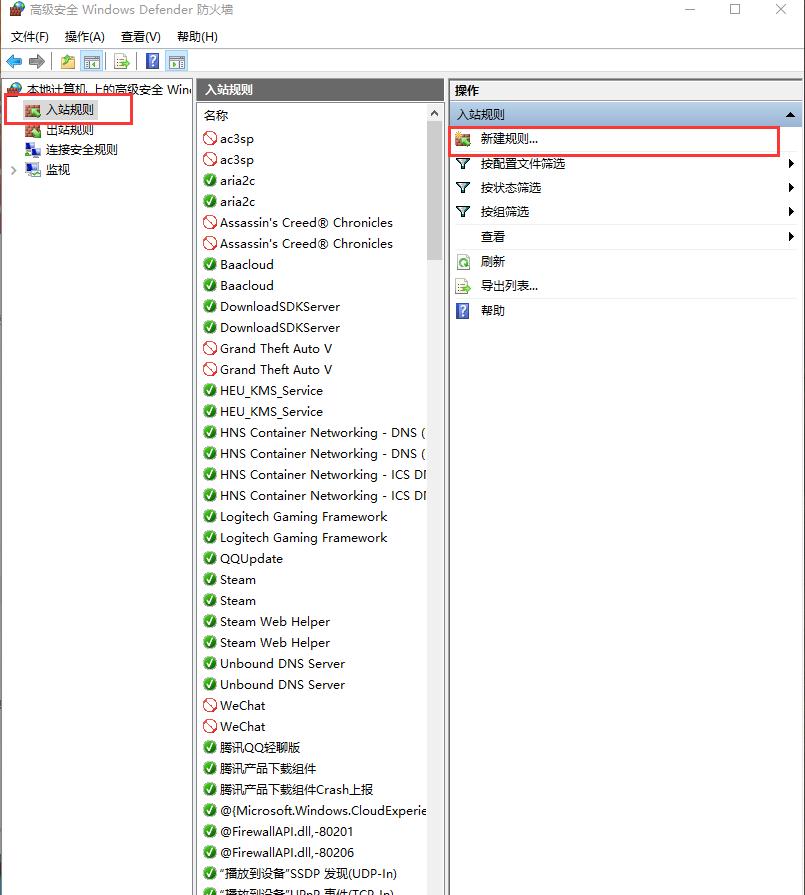Click the green check icon next to 腾讯QQ轻聊版

(x=210, y=747)
